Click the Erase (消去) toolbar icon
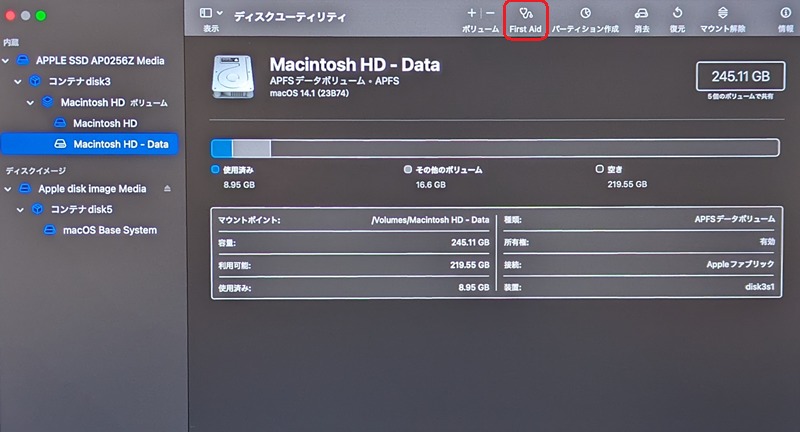The height and width of the screenshot is (432, 800). pyautogui.click(x=641, y=19)
